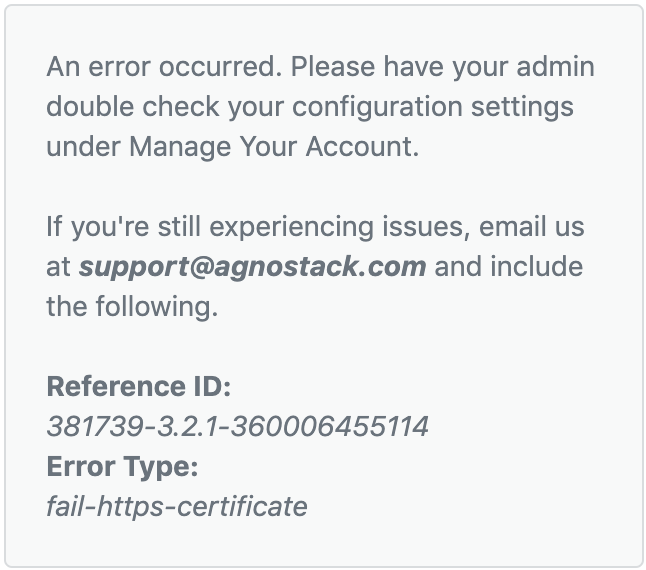Screen dimensions: 646x570
Task: Click the word "at" before the email address
Action: [x=59, y=268]
